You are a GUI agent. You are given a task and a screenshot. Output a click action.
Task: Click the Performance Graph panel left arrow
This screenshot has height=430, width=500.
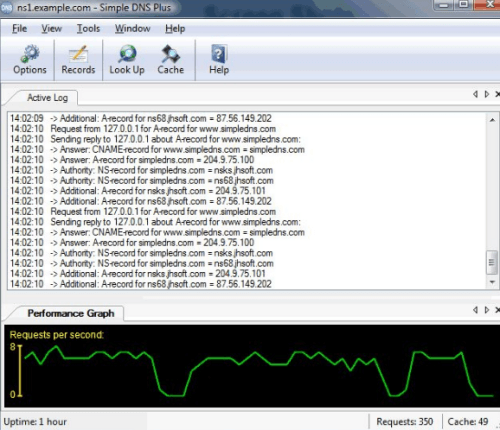476,310
